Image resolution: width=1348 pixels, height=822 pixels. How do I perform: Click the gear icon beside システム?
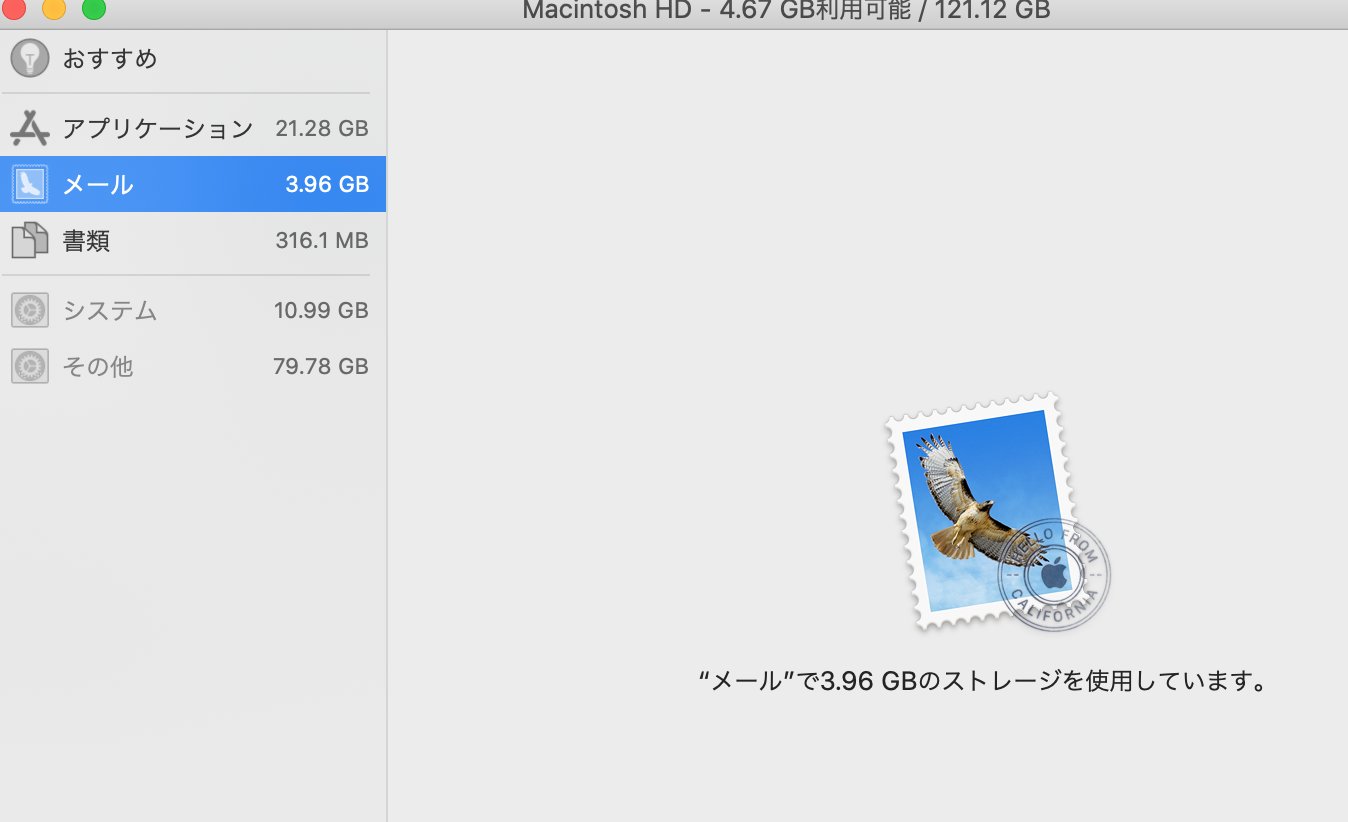(30, 310)
